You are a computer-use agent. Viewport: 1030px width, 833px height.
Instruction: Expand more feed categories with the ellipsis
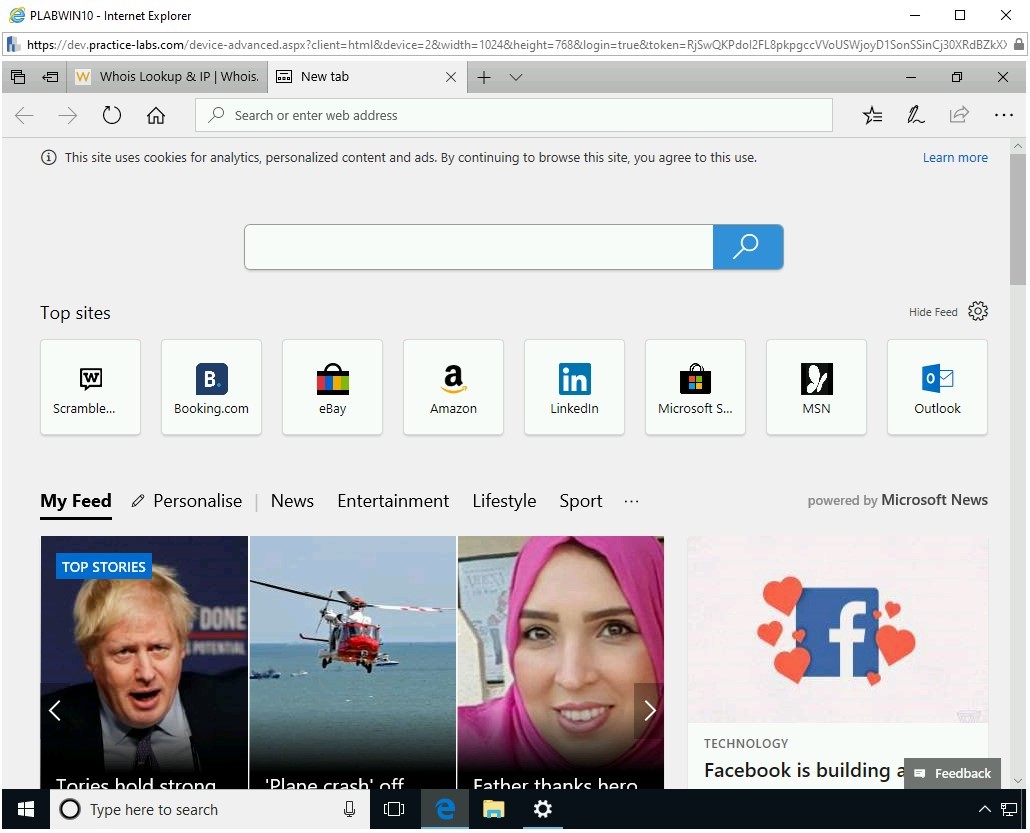(x=630, y=501)
